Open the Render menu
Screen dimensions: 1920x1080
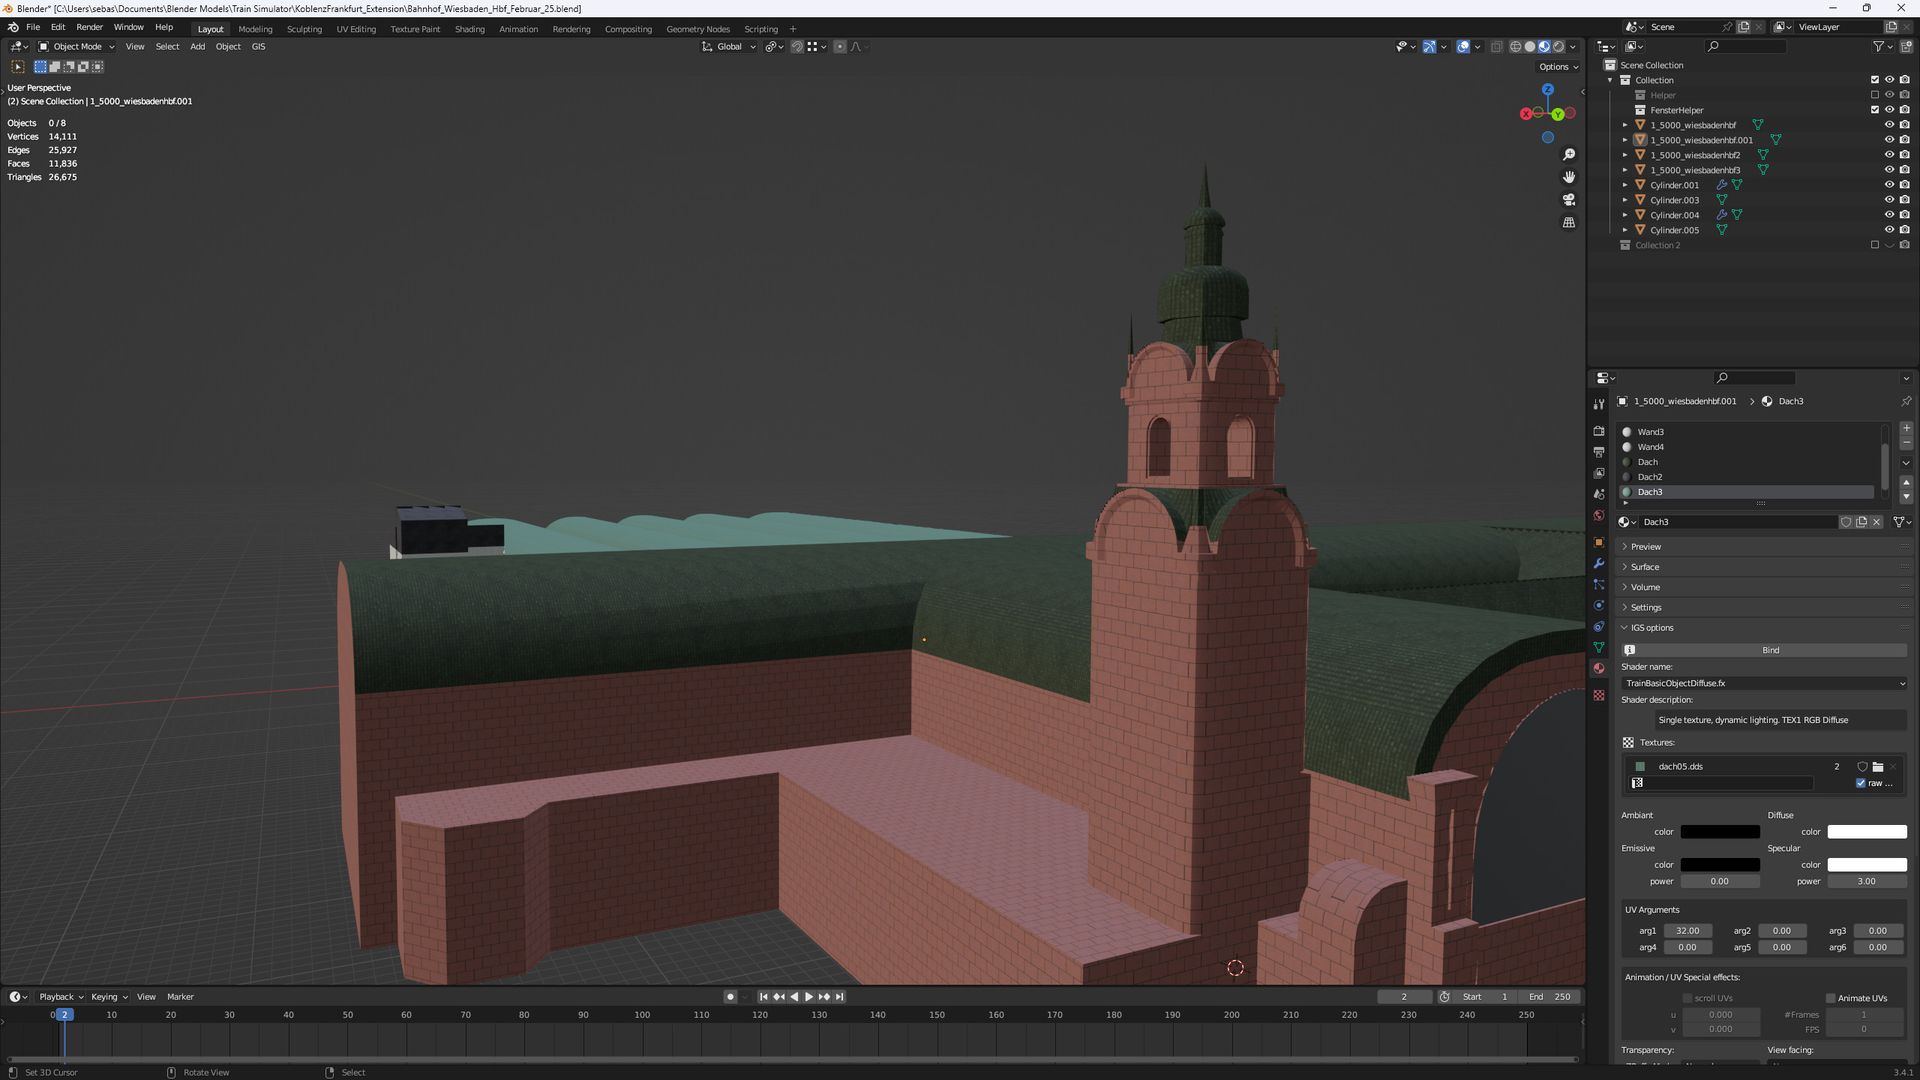89,27
